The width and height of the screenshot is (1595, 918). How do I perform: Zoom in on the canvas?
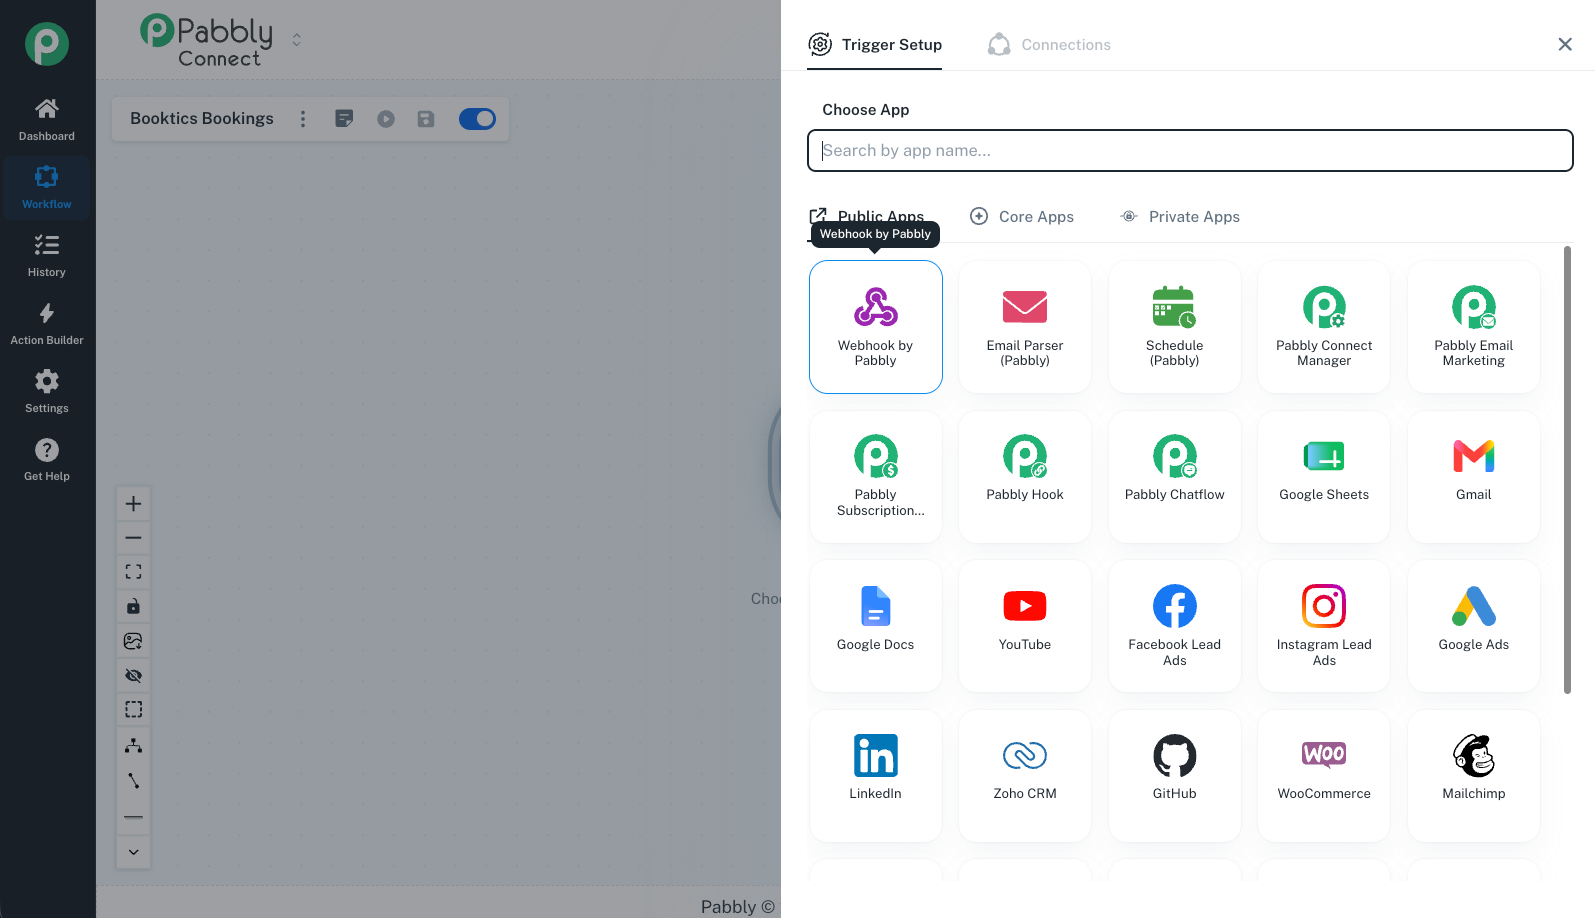tap(133, 504)
